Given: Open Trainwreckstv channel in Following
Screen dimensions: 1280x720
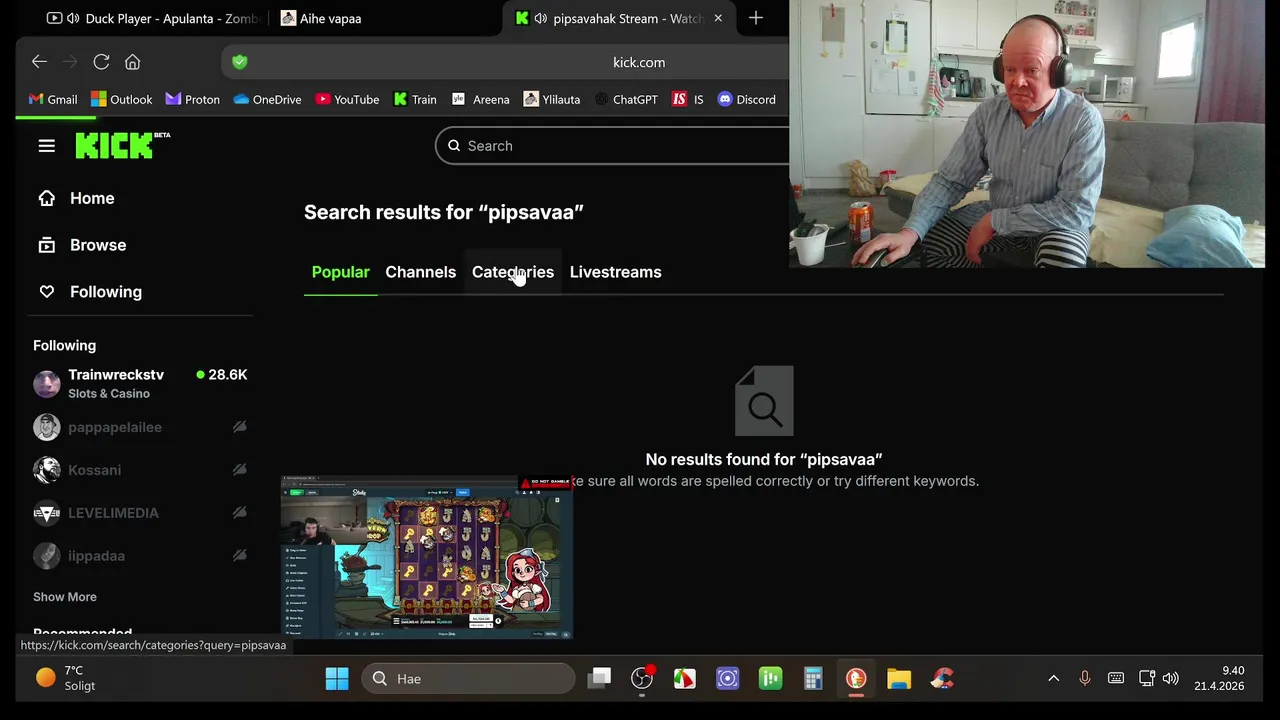Looking at the screenshot, I should [140, 384].
